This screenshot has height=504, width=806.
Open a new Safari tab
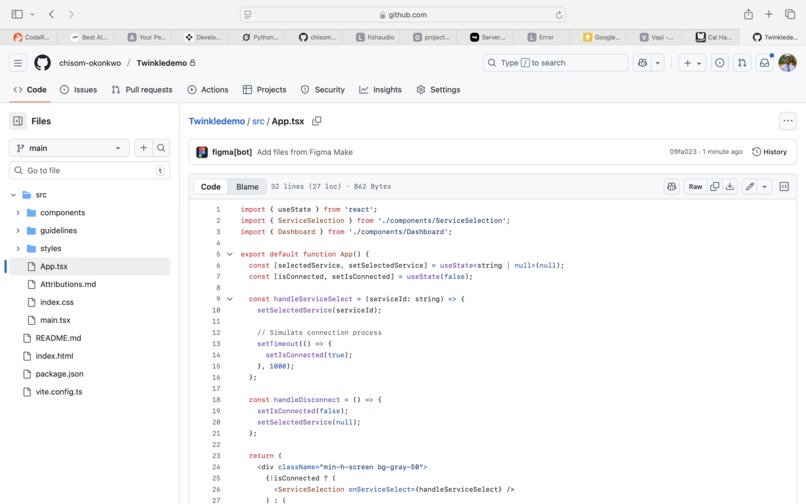(x=768, y=14)
